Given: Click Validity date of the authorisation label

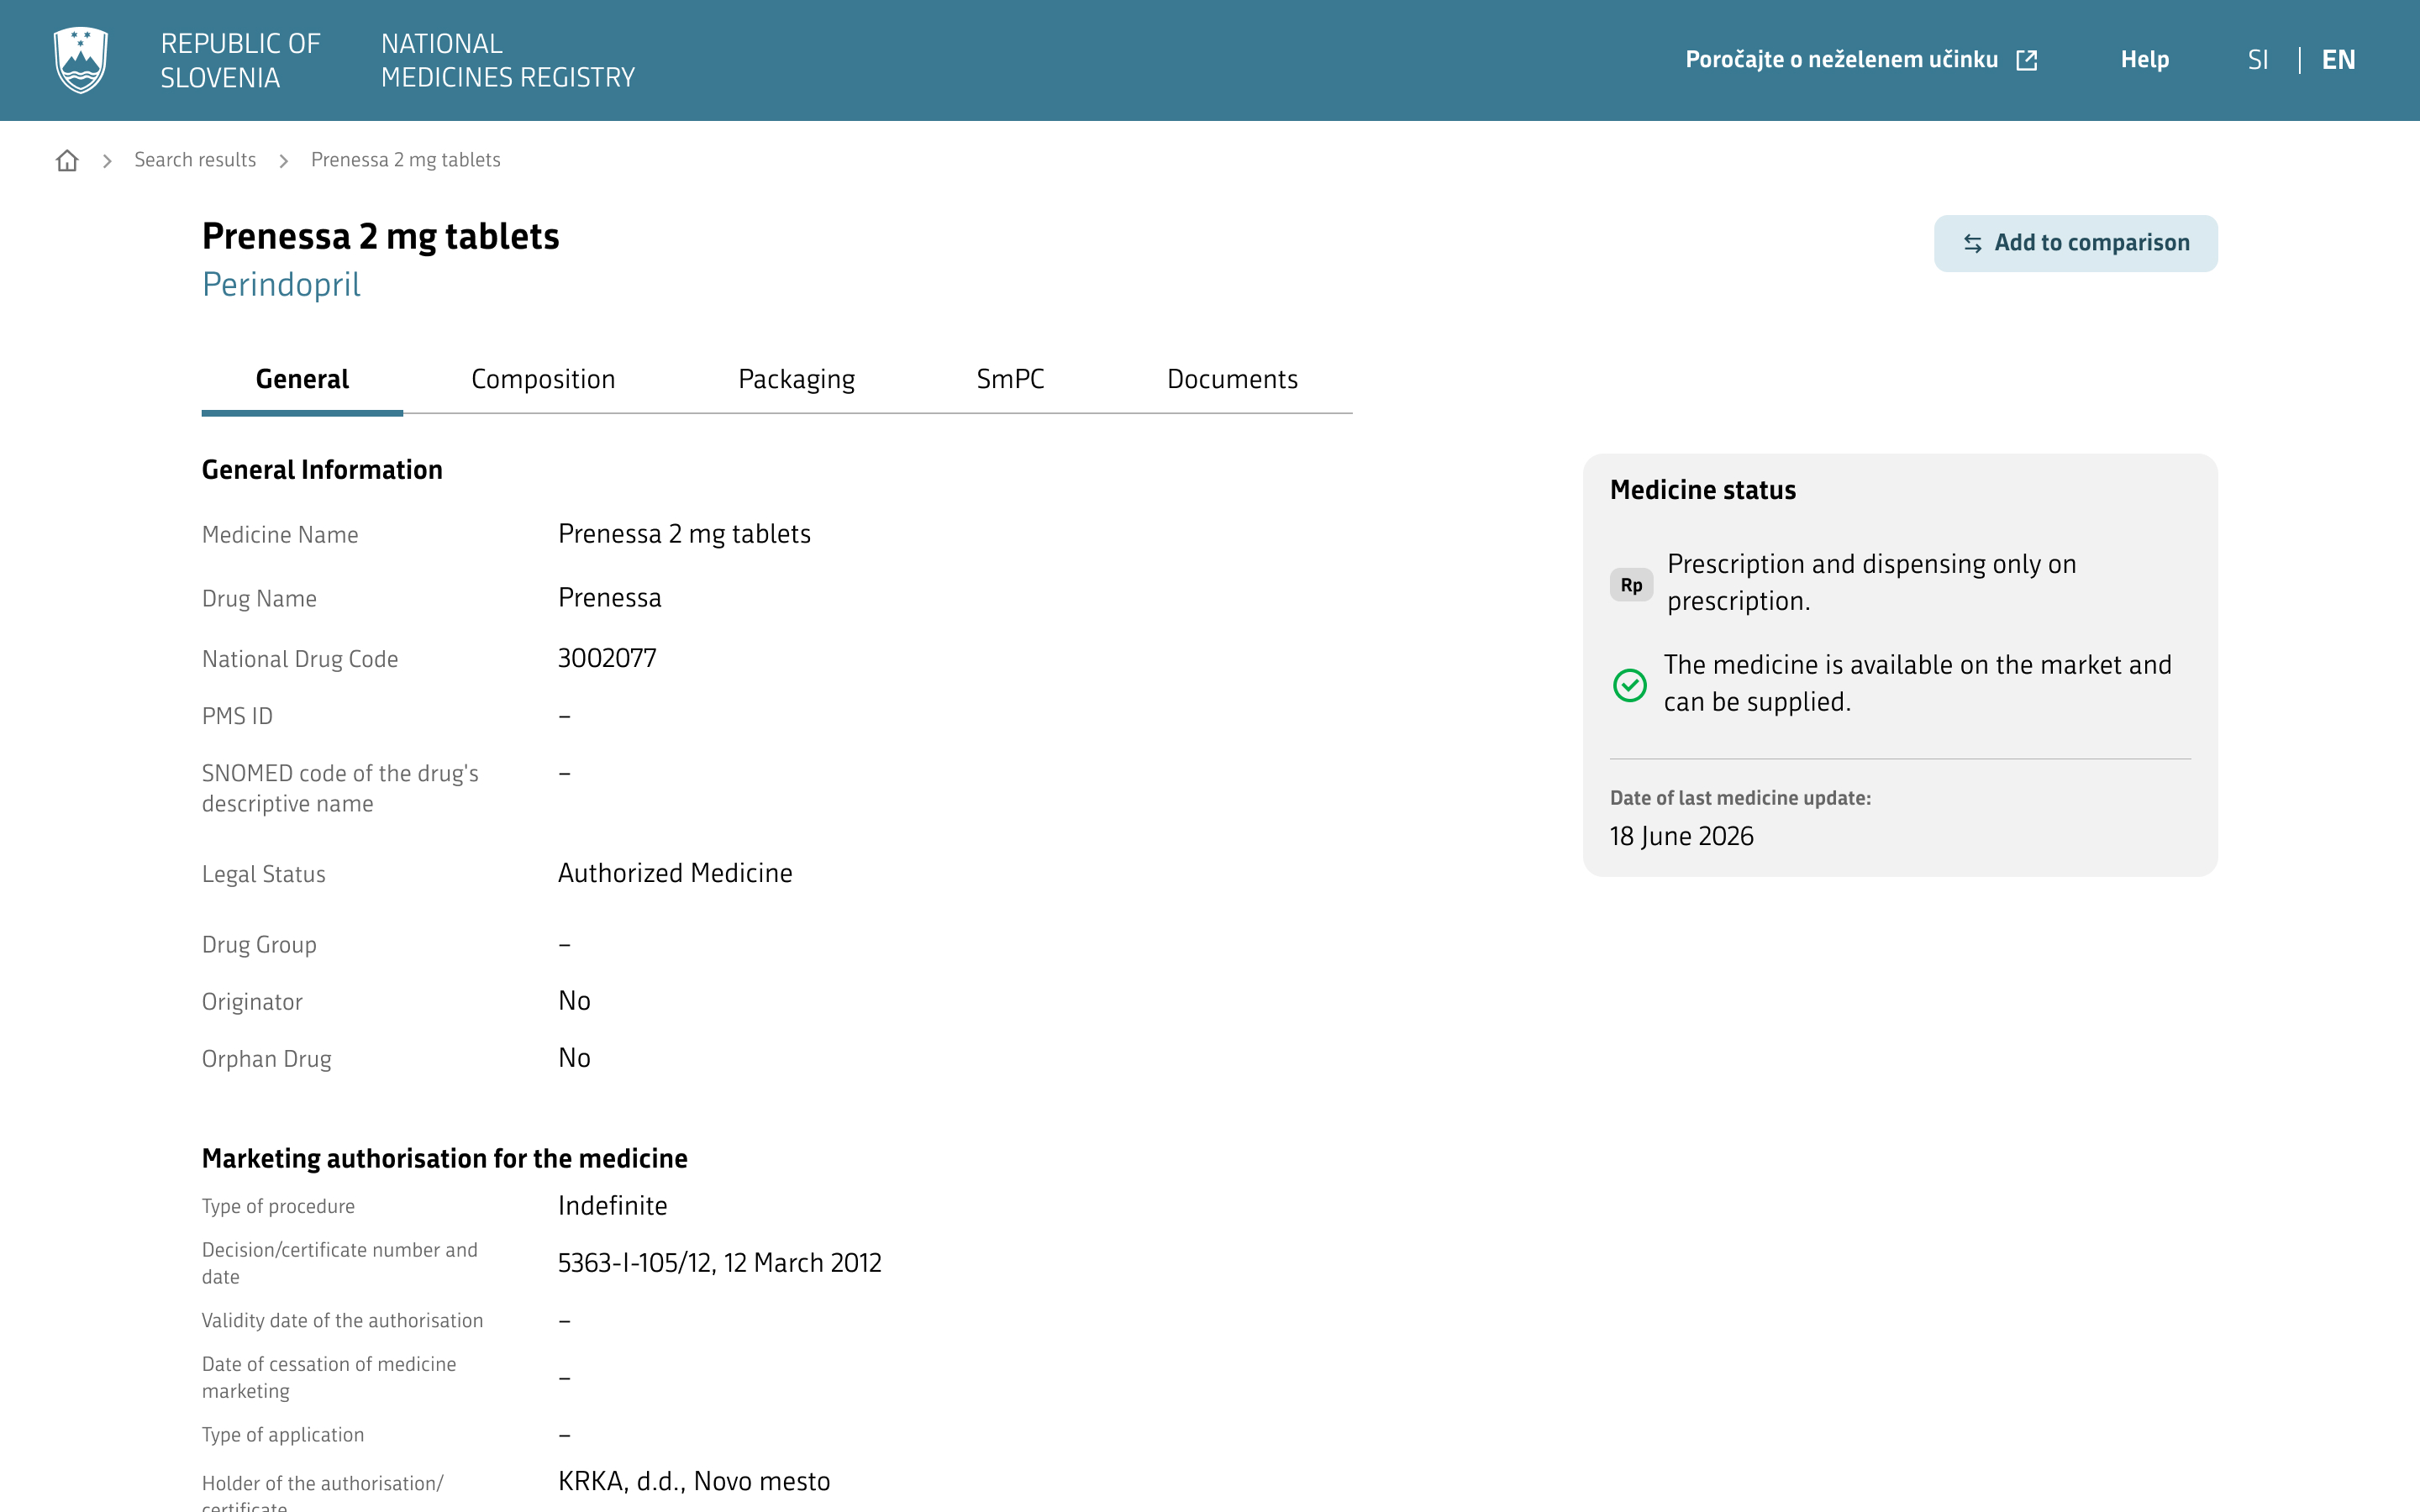Looking at the screenshot, I should coord(342,1321).
